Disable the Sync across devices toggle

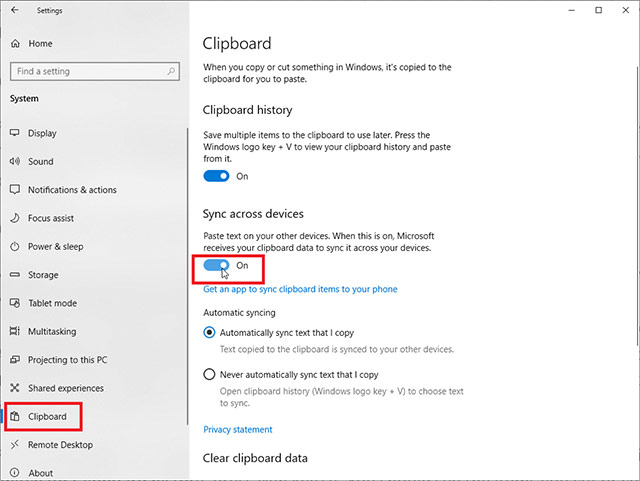click(217, 266)
